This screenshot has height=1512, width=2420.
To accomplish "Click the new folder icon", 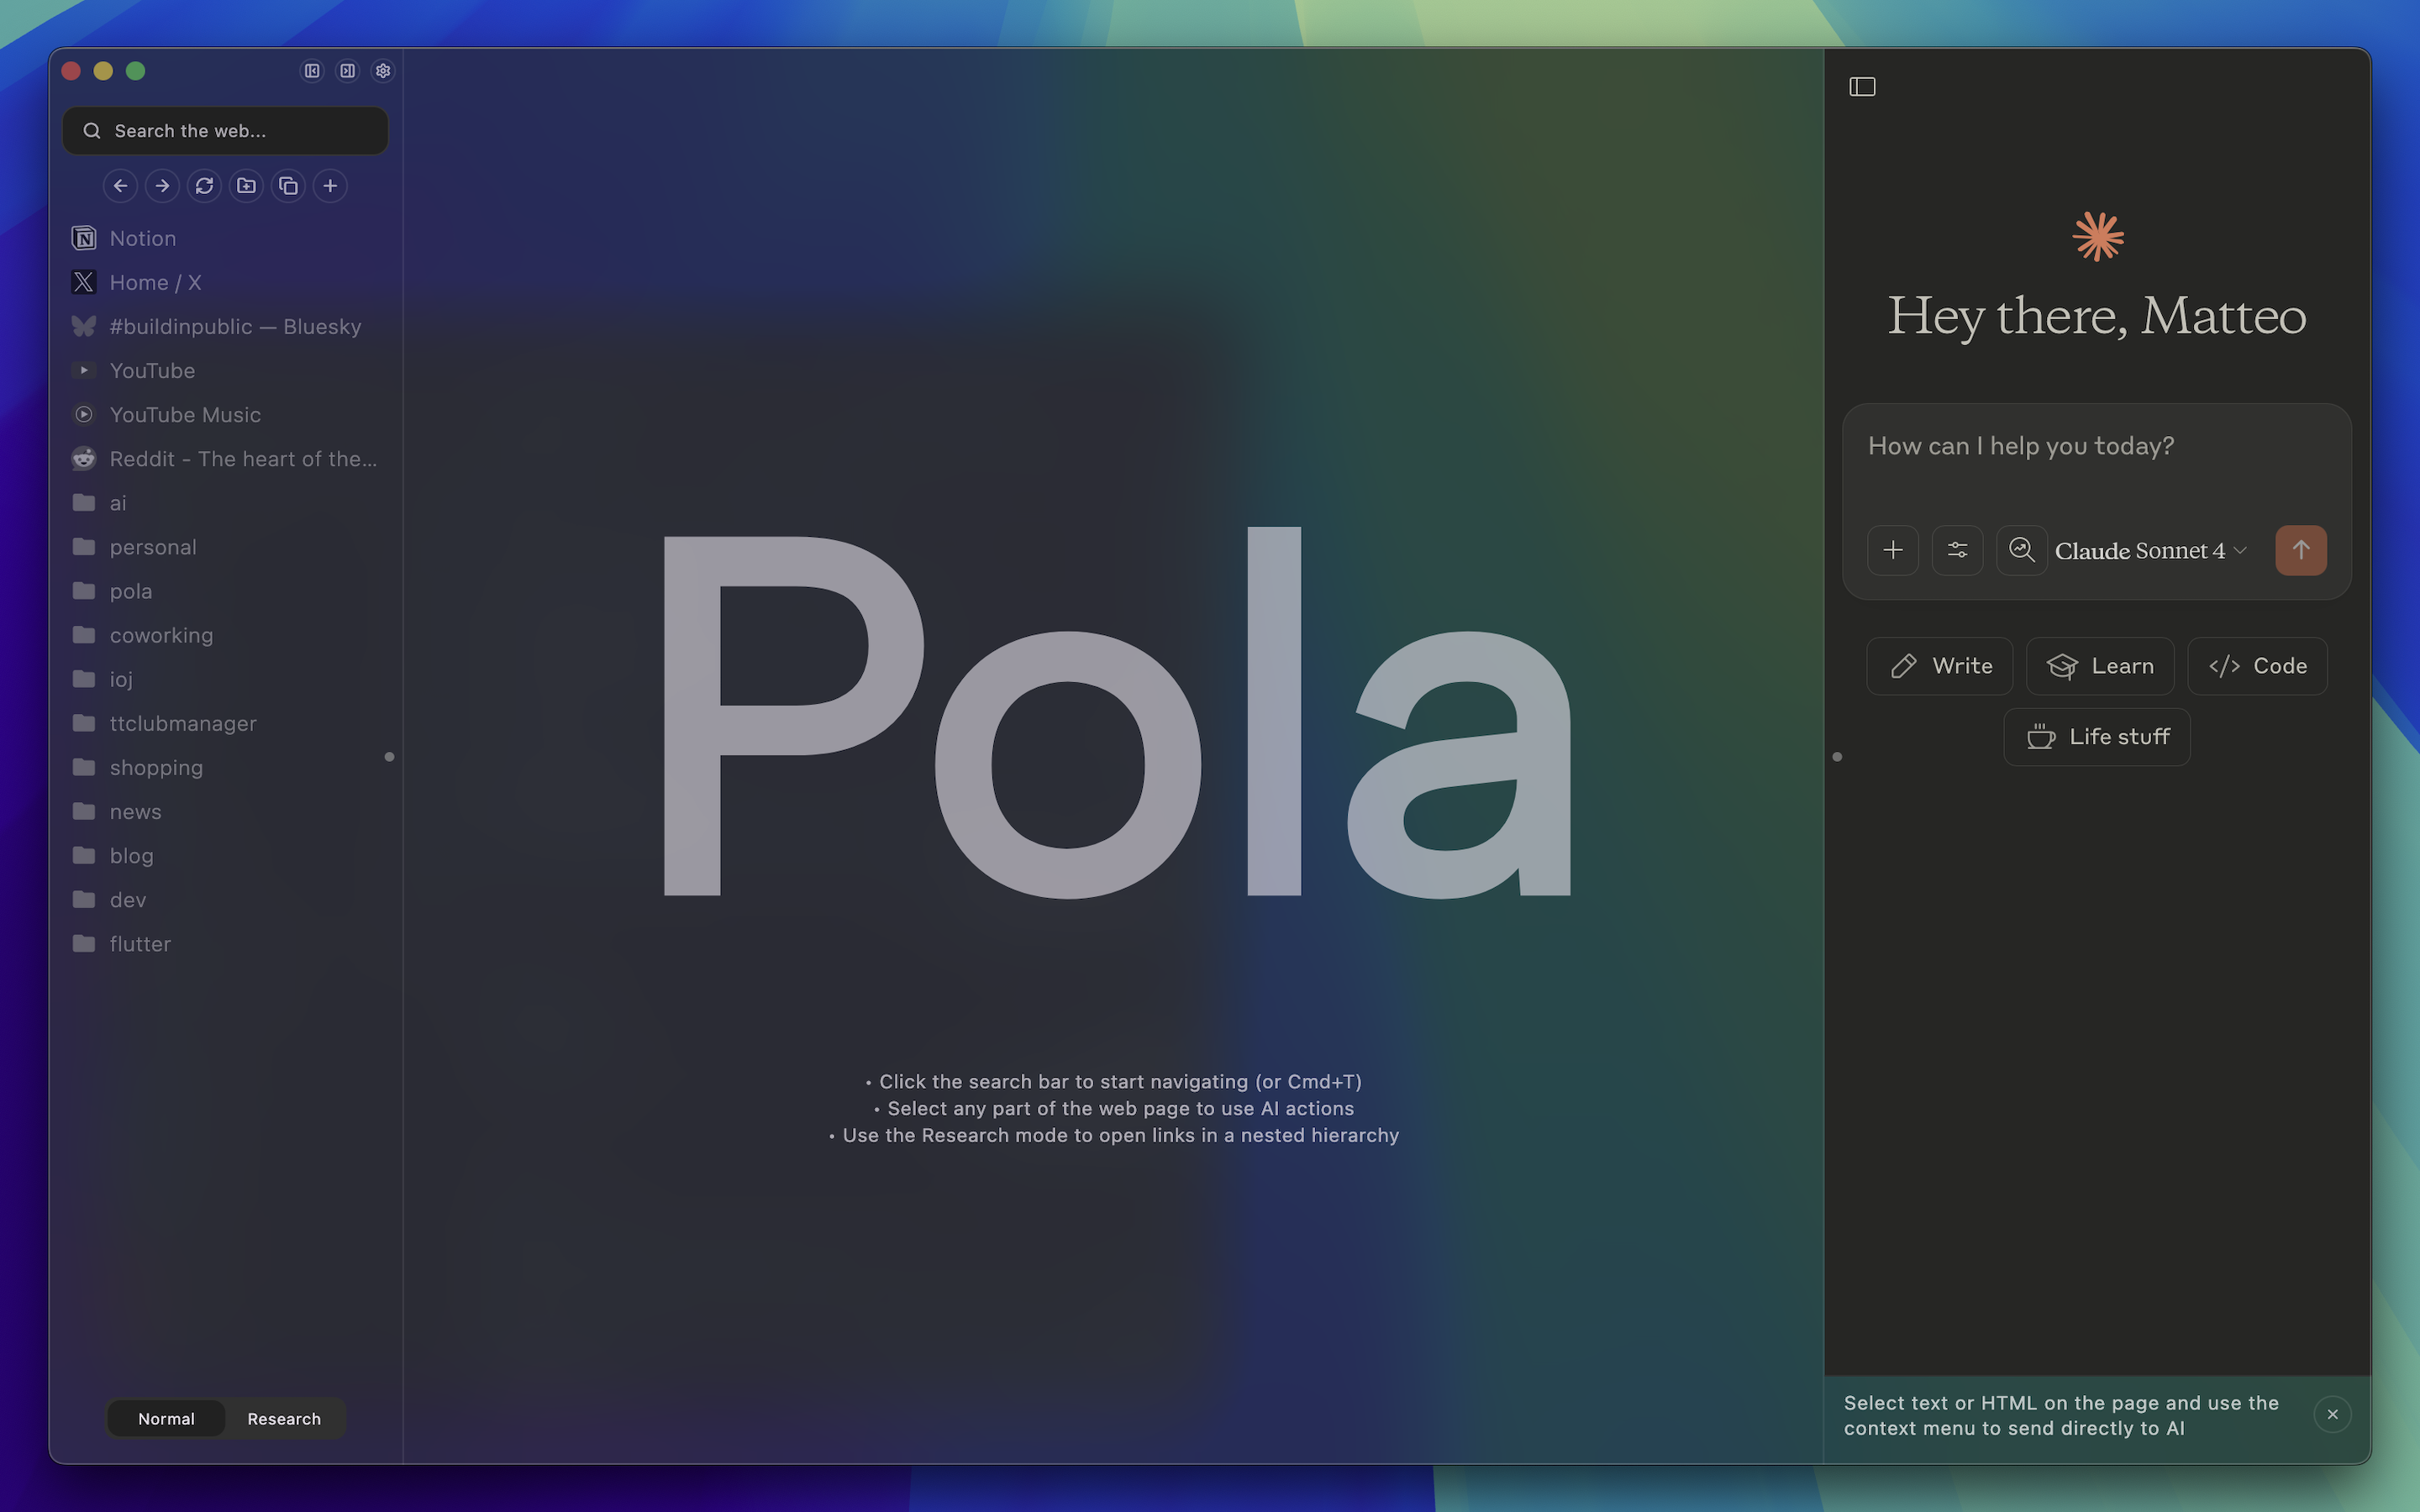I will pyautogui.click(x=246, y=186).
